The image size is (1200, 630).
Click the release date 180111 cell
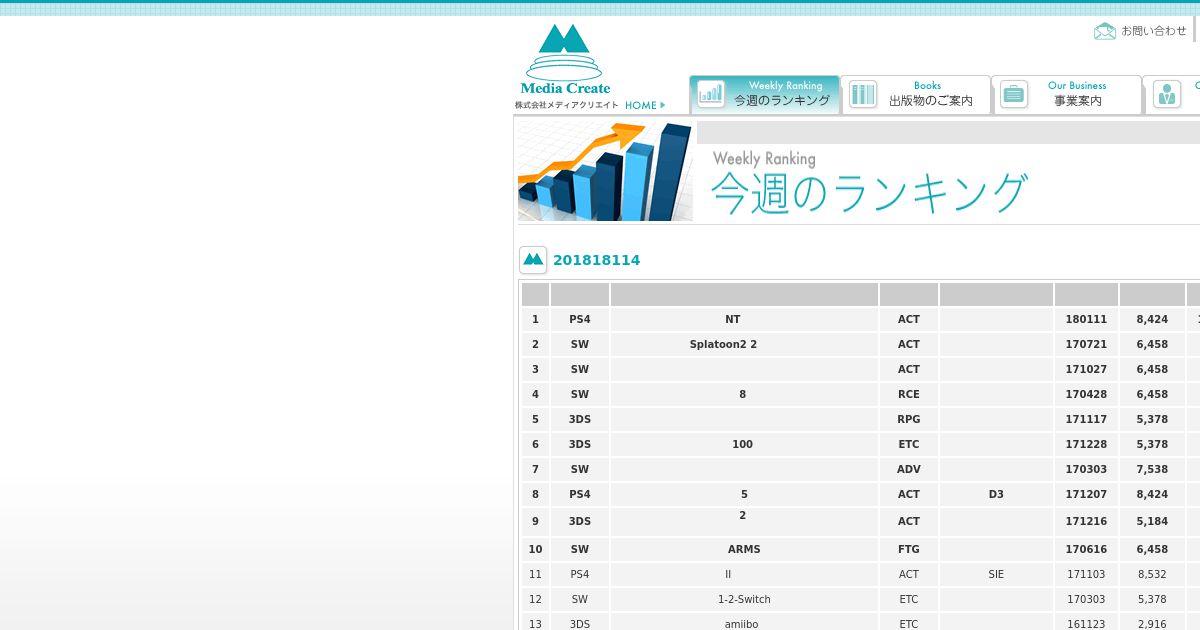click(x=1086, y=319)
